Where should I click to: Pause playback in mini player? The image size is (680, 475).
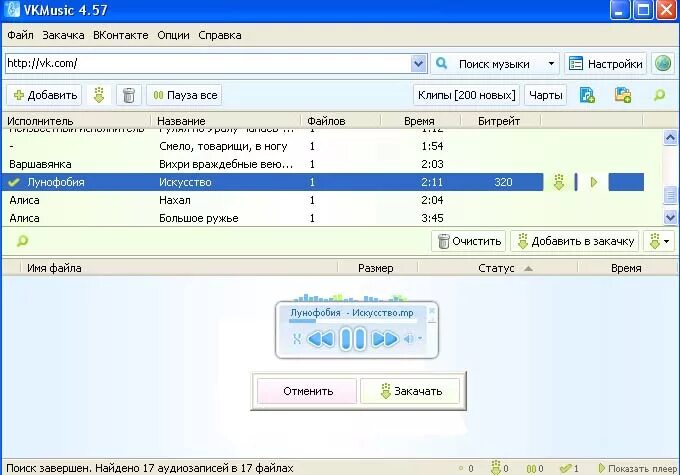pyautogui.click(x=353, y=339)
